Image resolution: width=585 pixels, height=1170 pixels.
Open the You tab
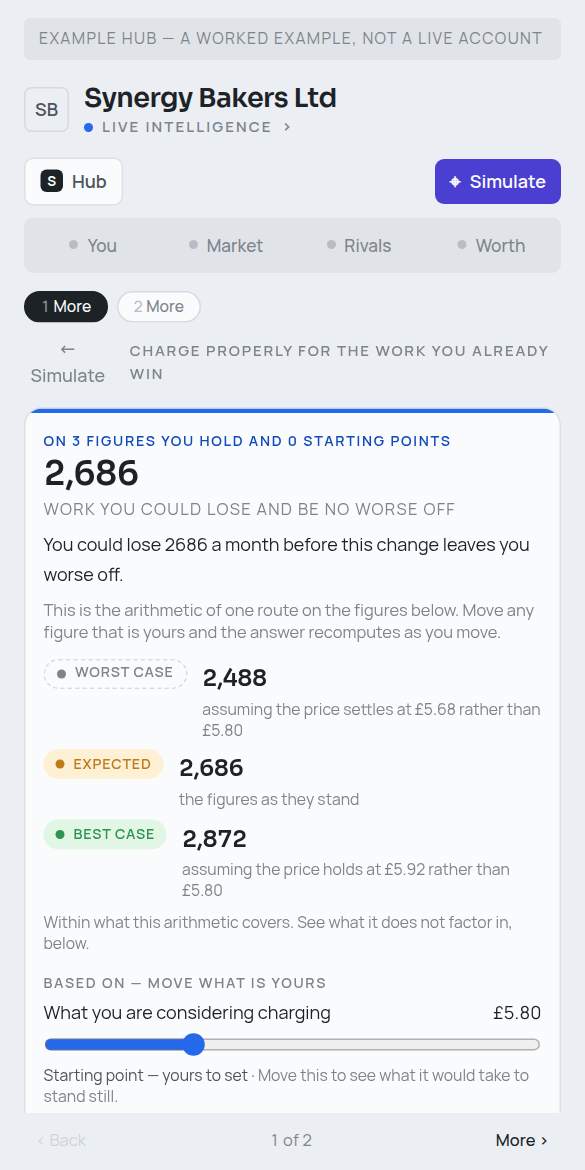pyautogui.click(x=93, y=245)
